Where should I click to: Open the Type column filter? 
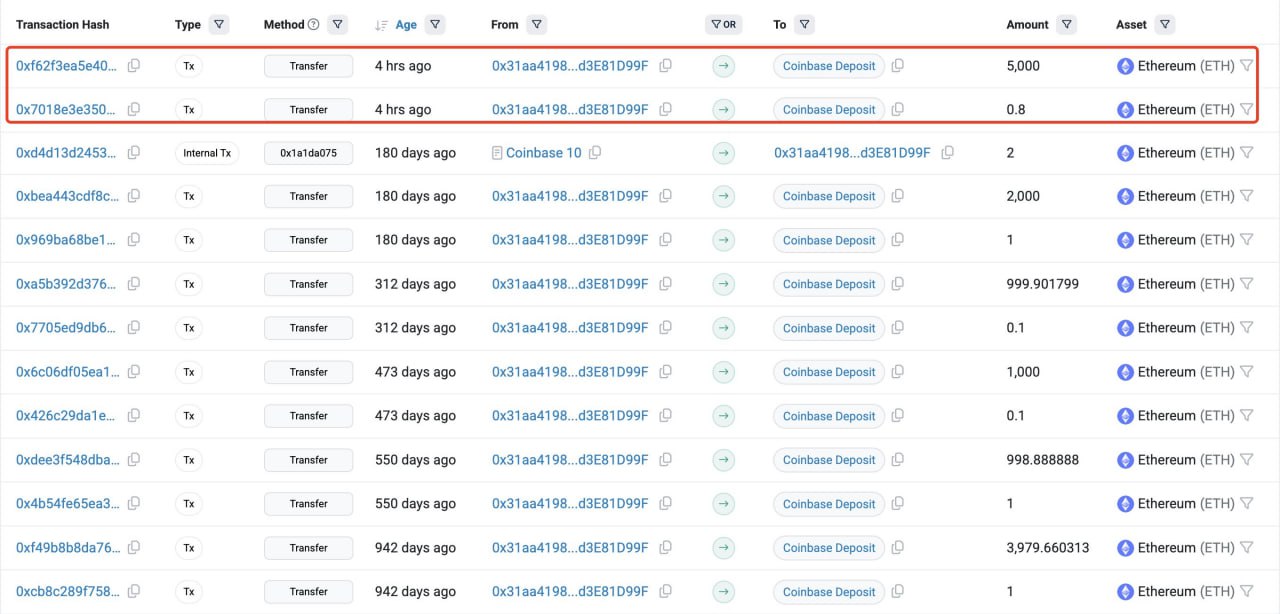tap(219, 24)
